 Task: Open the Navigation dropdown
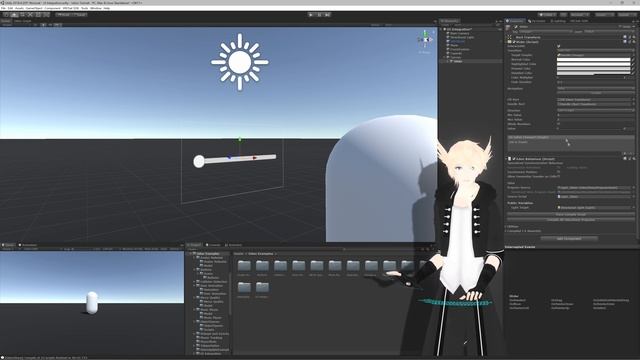(x=596, y=88)
